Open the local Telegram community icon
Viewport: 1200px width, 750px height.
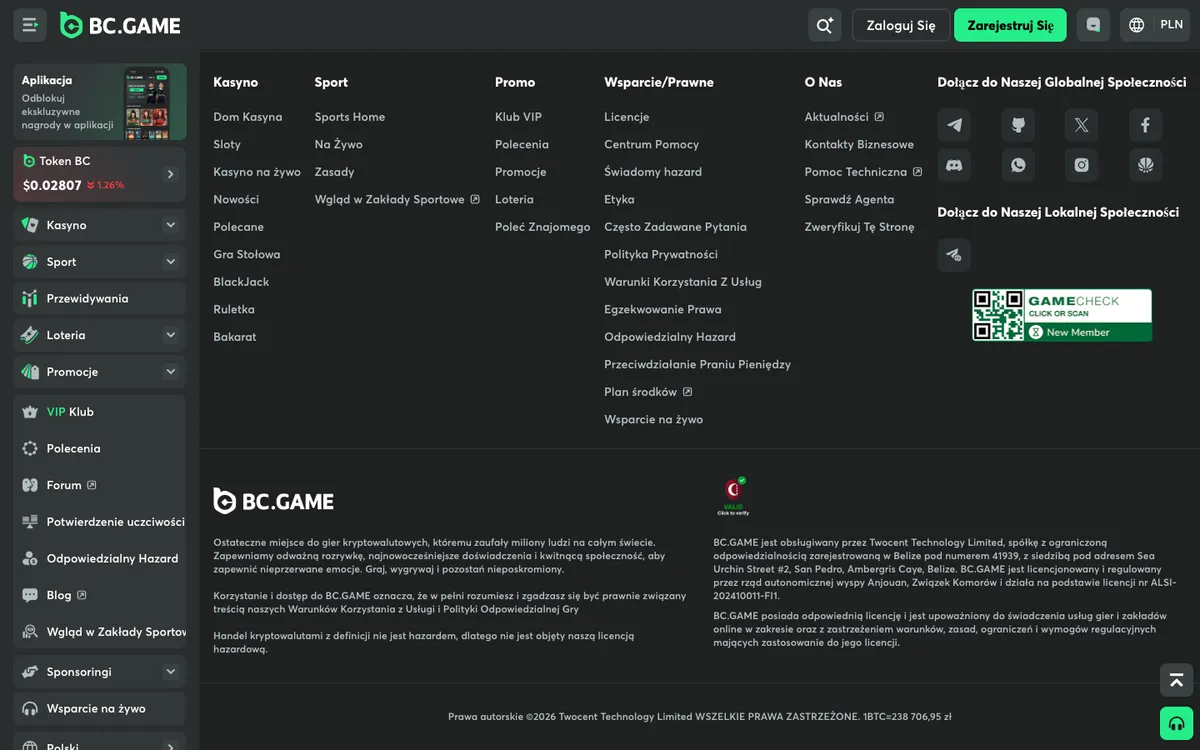click(x=954, y=255)
